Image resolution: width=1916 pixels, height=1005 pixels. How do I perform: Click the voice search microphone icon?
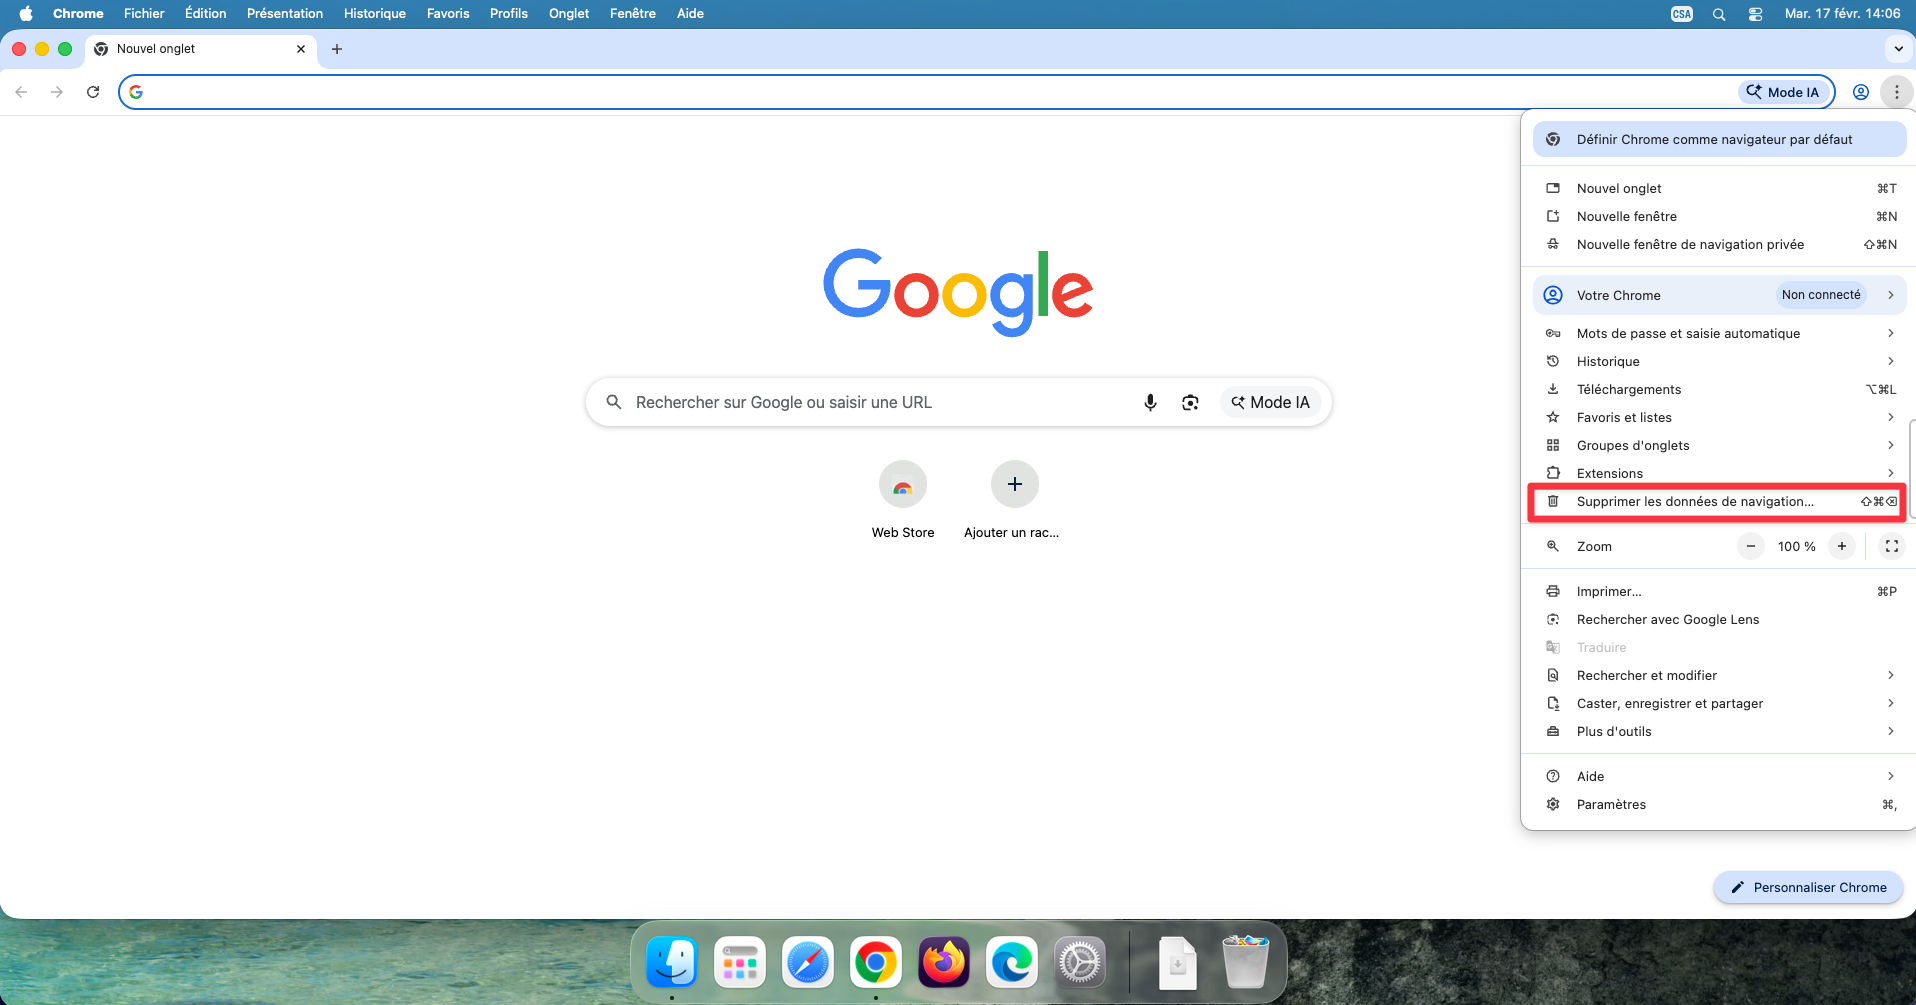tap(1150, 402)
